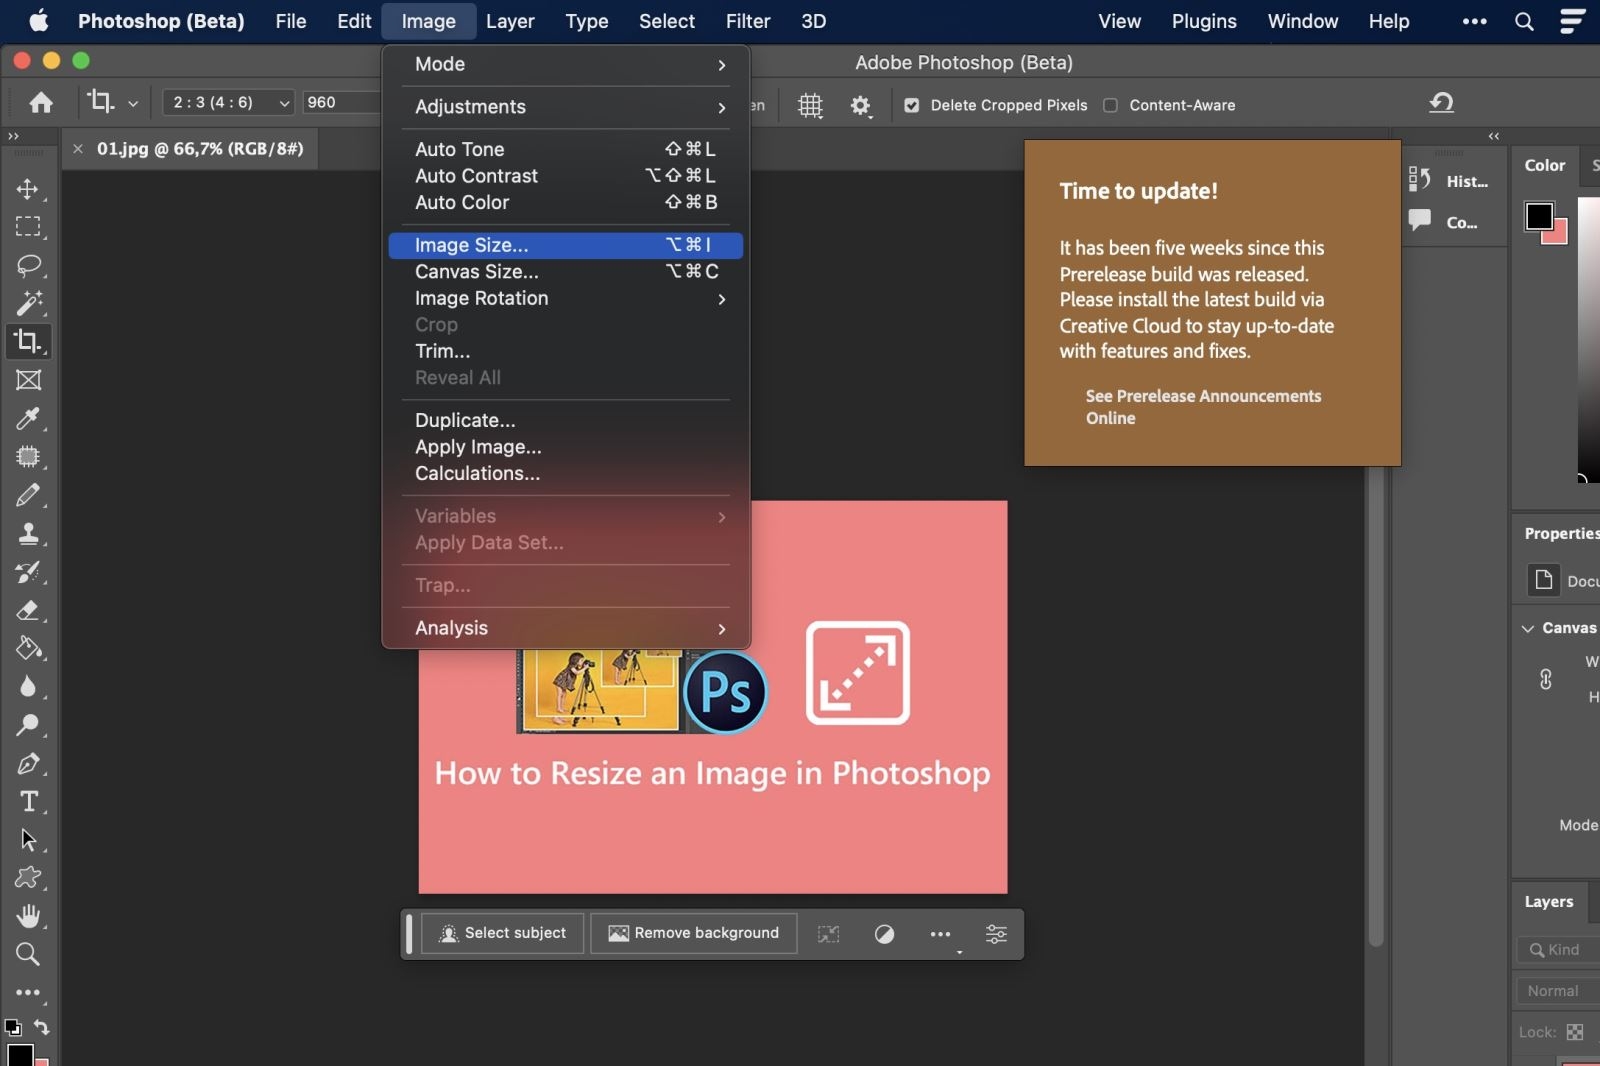Select the Paint Bucket tool
This screenshot has height=1066, width=1600.
(28, 648)
